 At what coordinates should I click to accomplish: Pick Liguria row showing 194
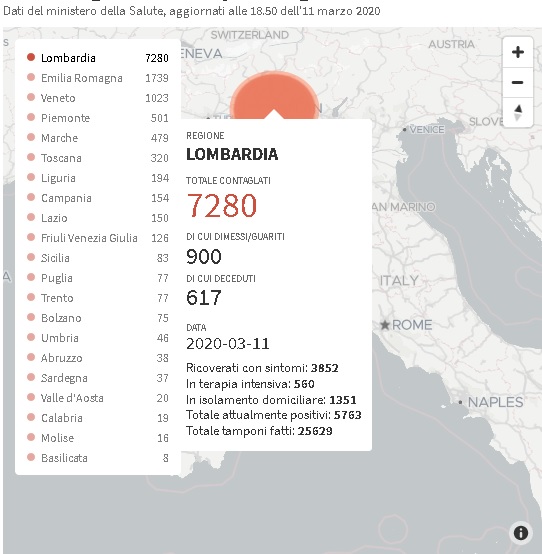point(98,178)
